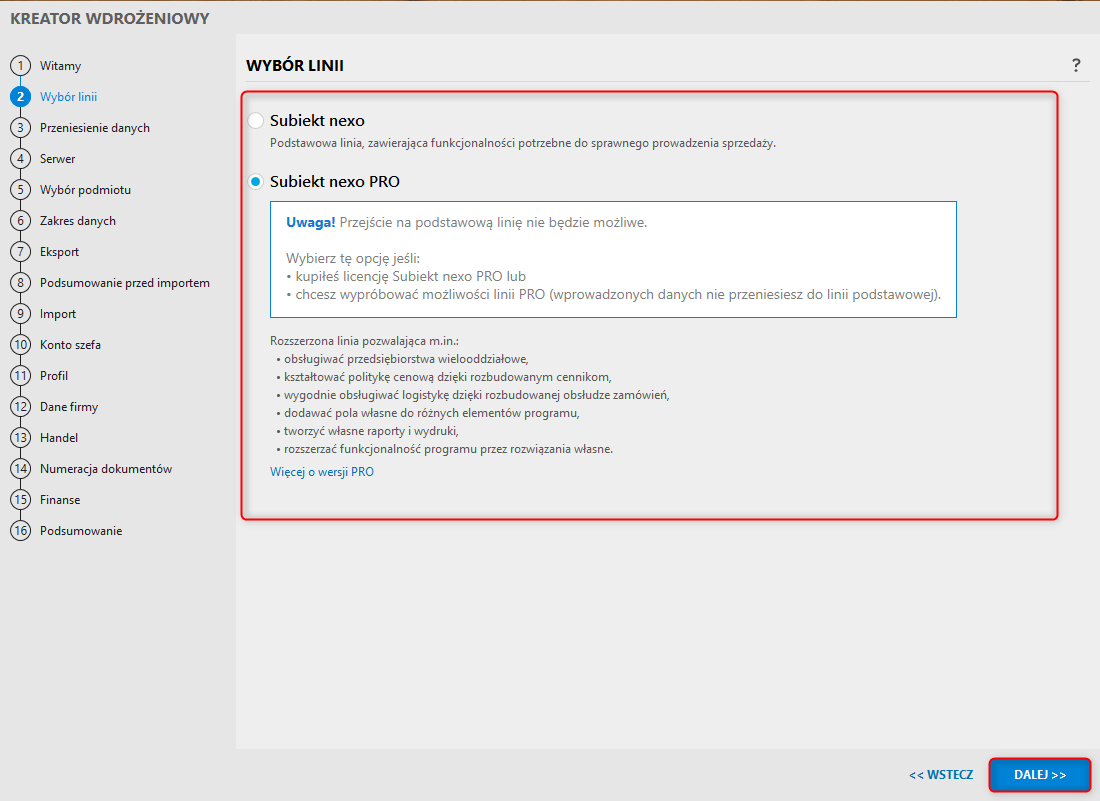Click the step 14 circle icon
This screenshot has width=1100, height=801.
click(x=20, y=469)
